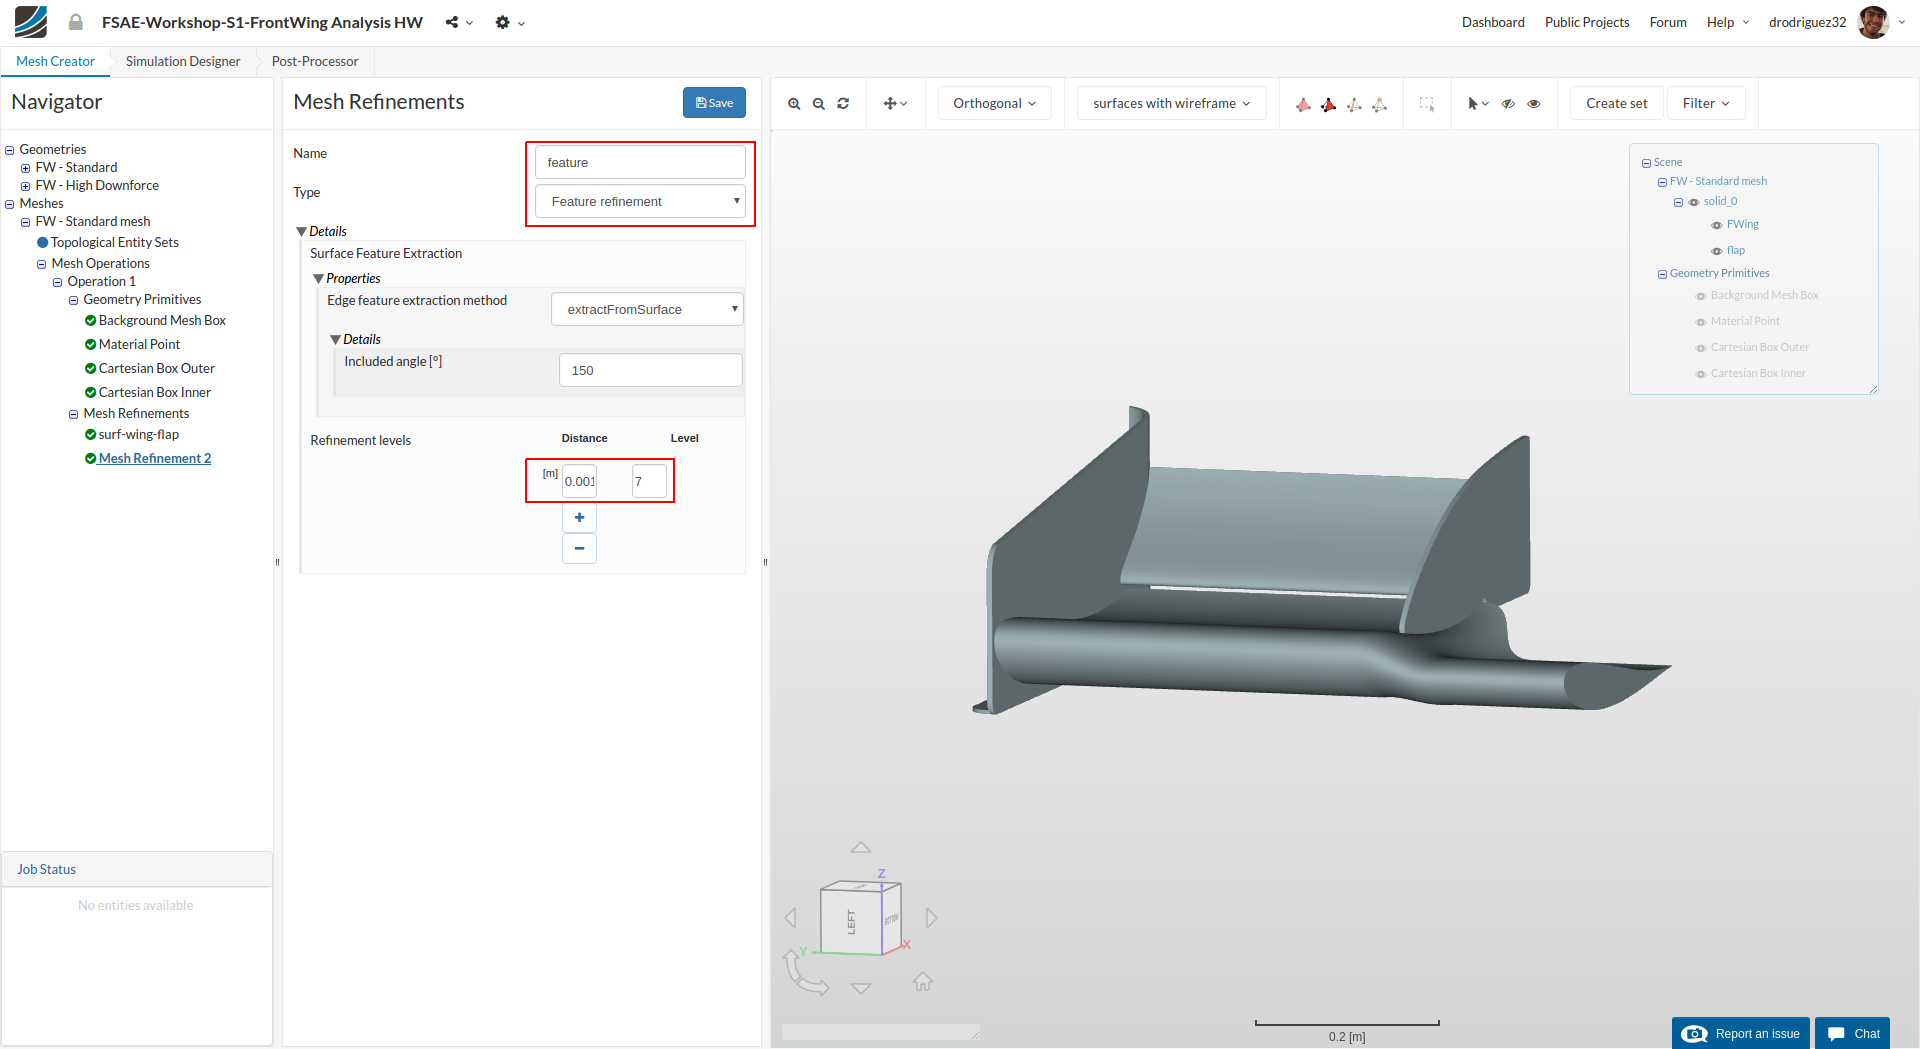The image size is (1920, 1049).
Task: Click the zoom out magnifier icon
Action: pyautogui.click(x=819, y=104)
